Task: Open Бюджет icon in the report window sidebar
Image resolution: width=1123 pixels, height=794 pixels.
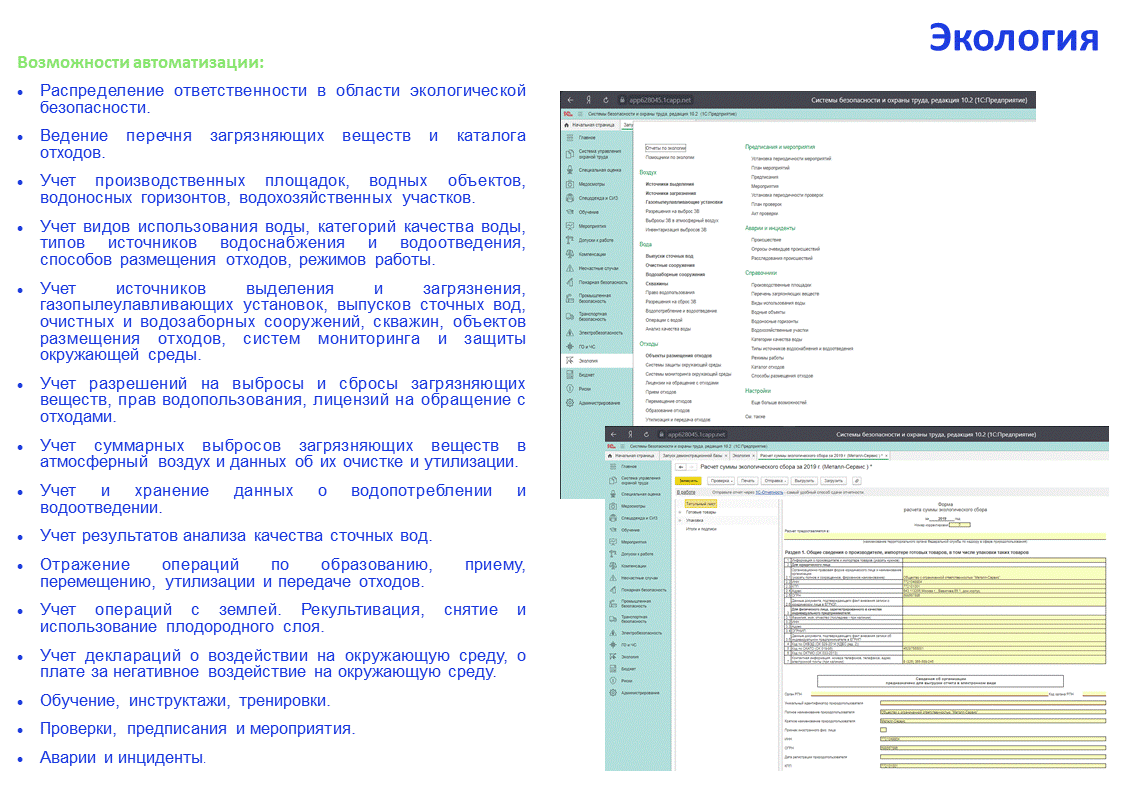Action: pyautogui.click(x=613, y=669)
